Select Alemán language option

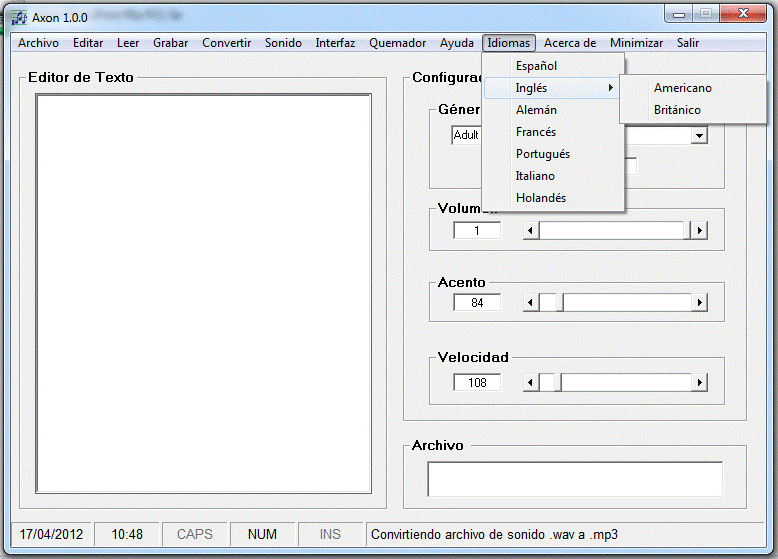click(536, 110)
